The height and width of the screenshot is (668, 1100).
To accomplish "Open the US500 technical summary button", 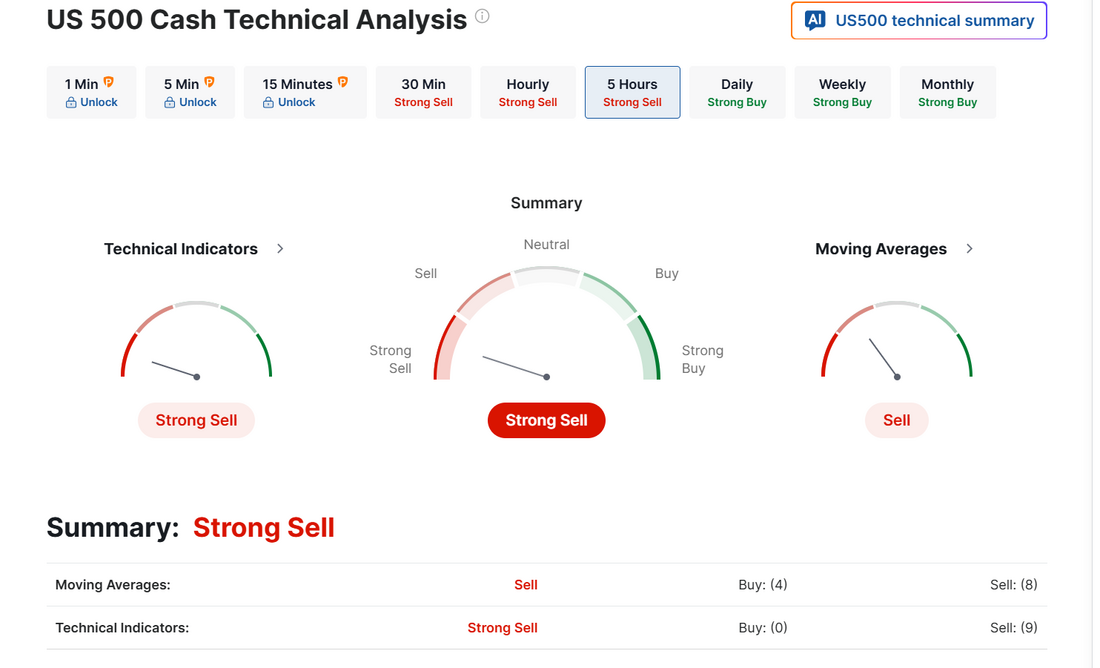I will click(919, 21).
